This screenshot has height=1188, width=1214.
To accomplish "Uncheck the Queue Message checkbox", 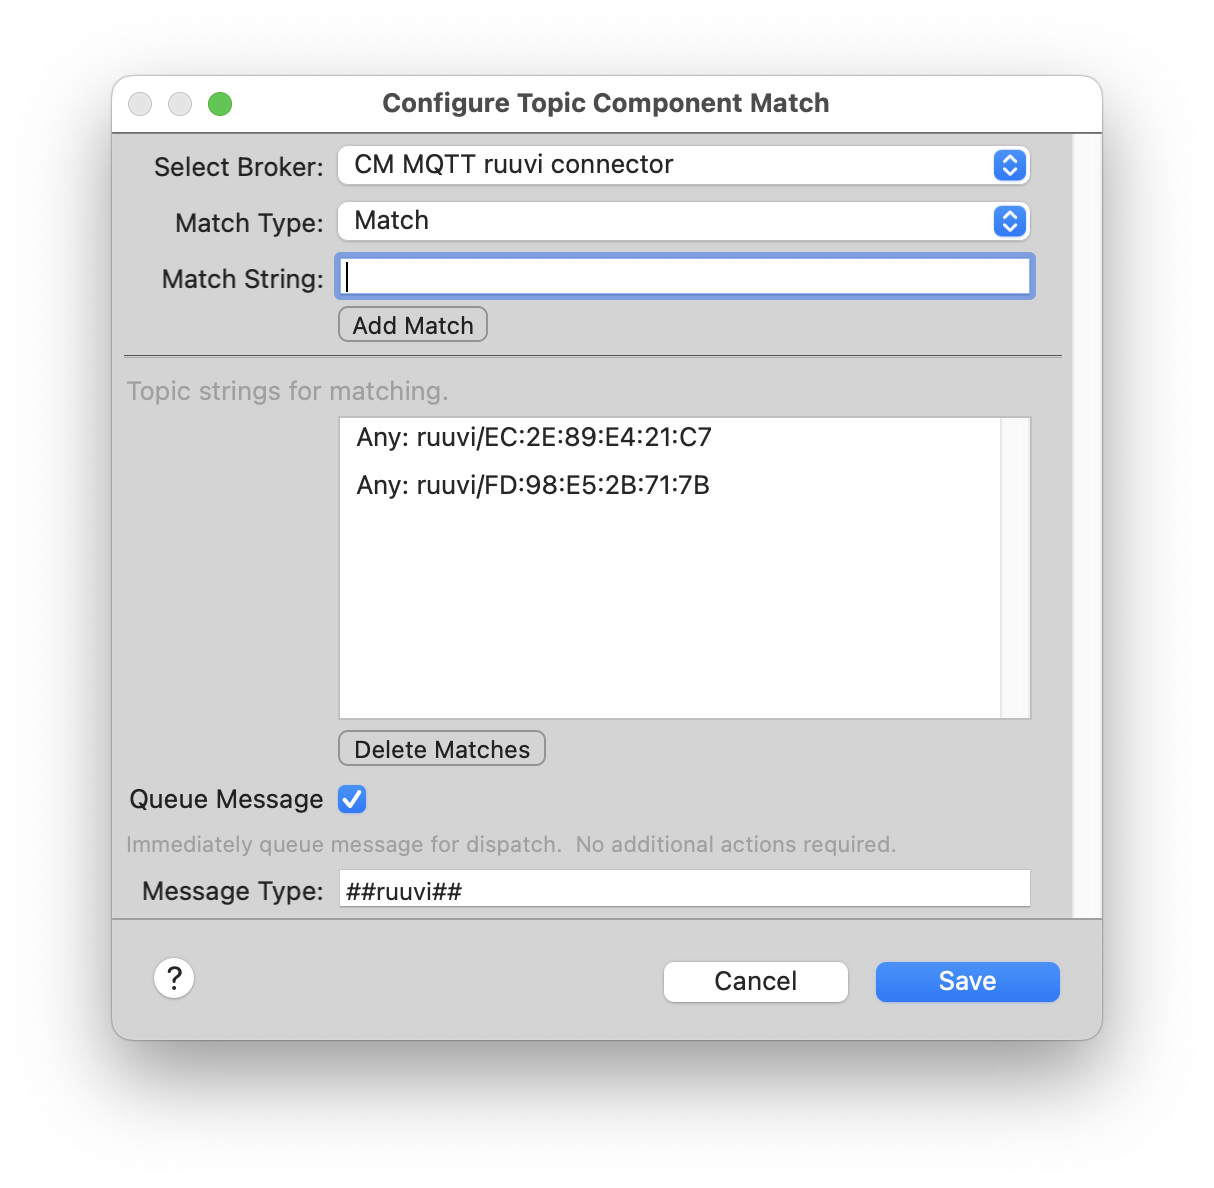I will click(x=352, y=799).
